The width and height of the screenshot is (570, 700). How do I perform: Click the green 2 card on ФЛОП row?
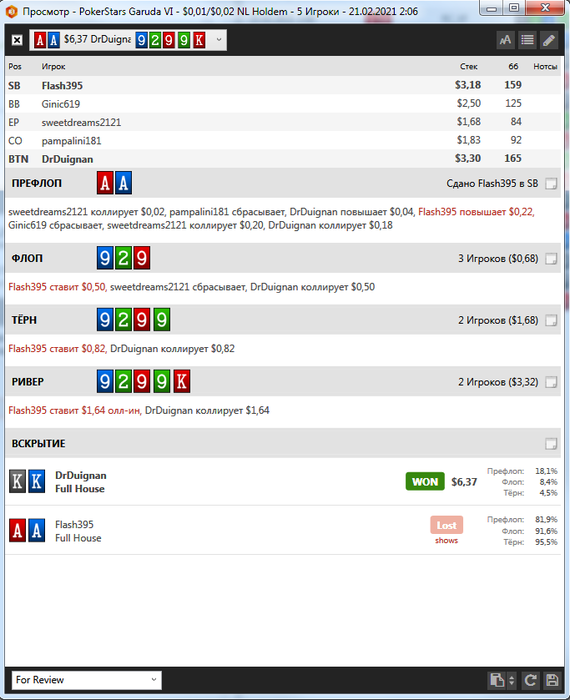123,258
